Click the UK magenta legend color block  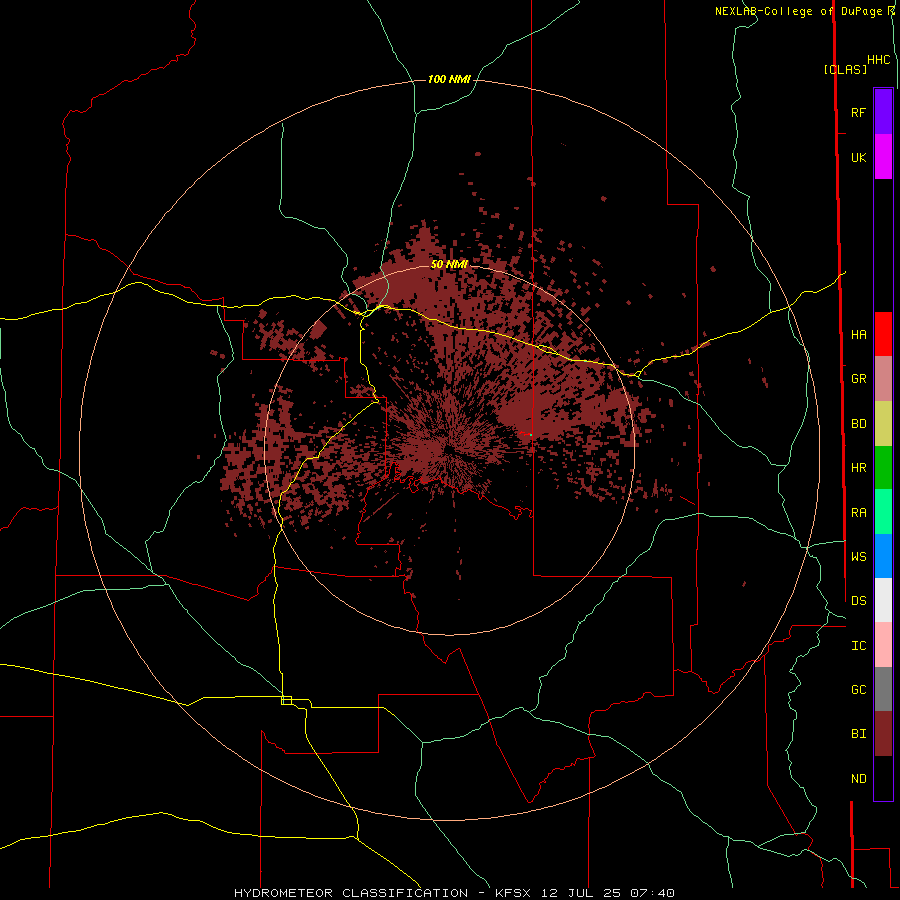(883, 157)
